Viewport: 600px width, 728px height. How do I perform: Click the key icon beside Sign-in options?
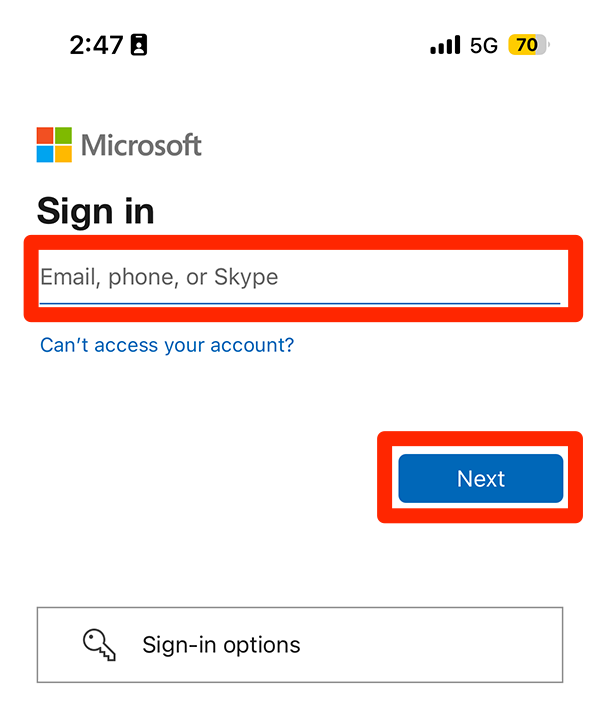click(100, 645)
